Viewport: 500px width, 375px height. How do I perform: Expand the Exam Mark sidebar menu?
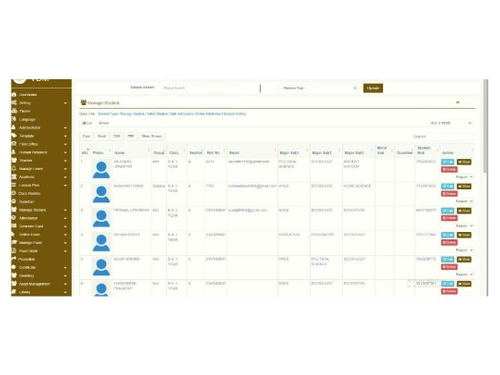[x=65, y=251]
